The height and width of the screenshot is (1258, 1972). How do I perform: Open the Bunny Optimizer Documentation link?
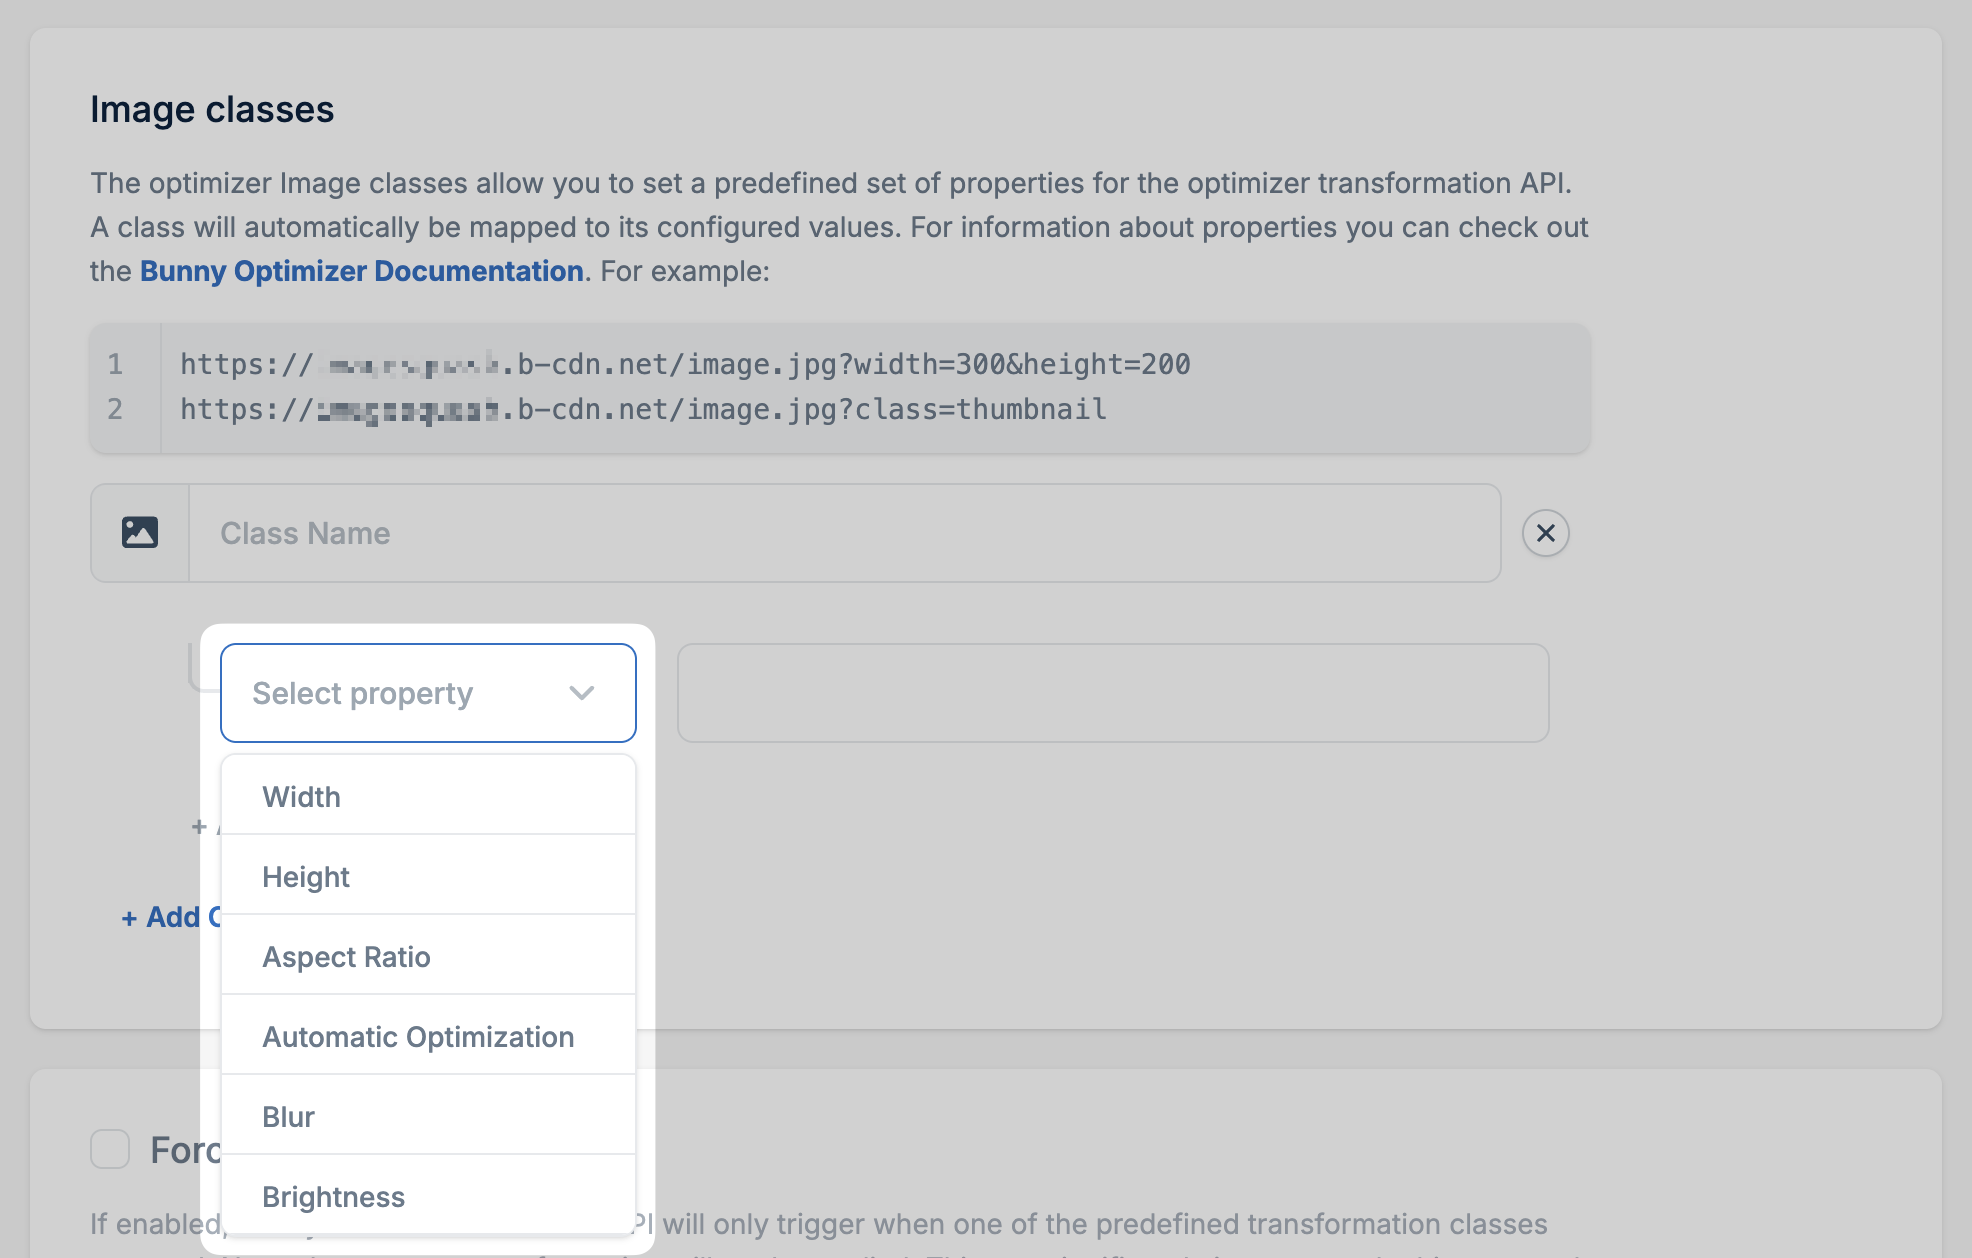360,270
